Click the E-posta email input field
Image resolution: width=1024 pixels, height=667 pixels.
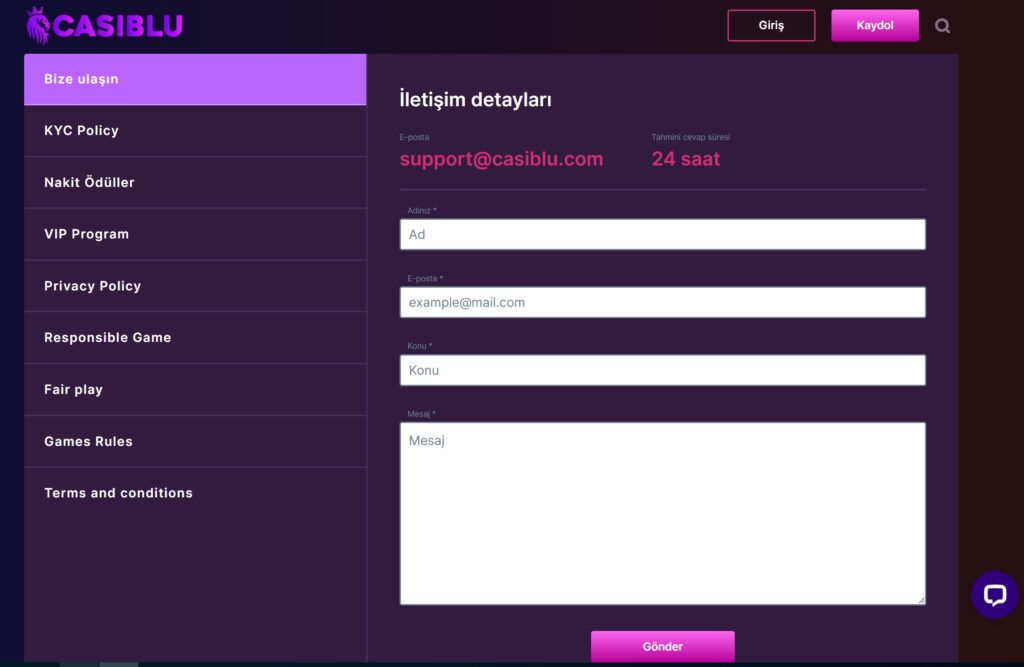[662, 302]
